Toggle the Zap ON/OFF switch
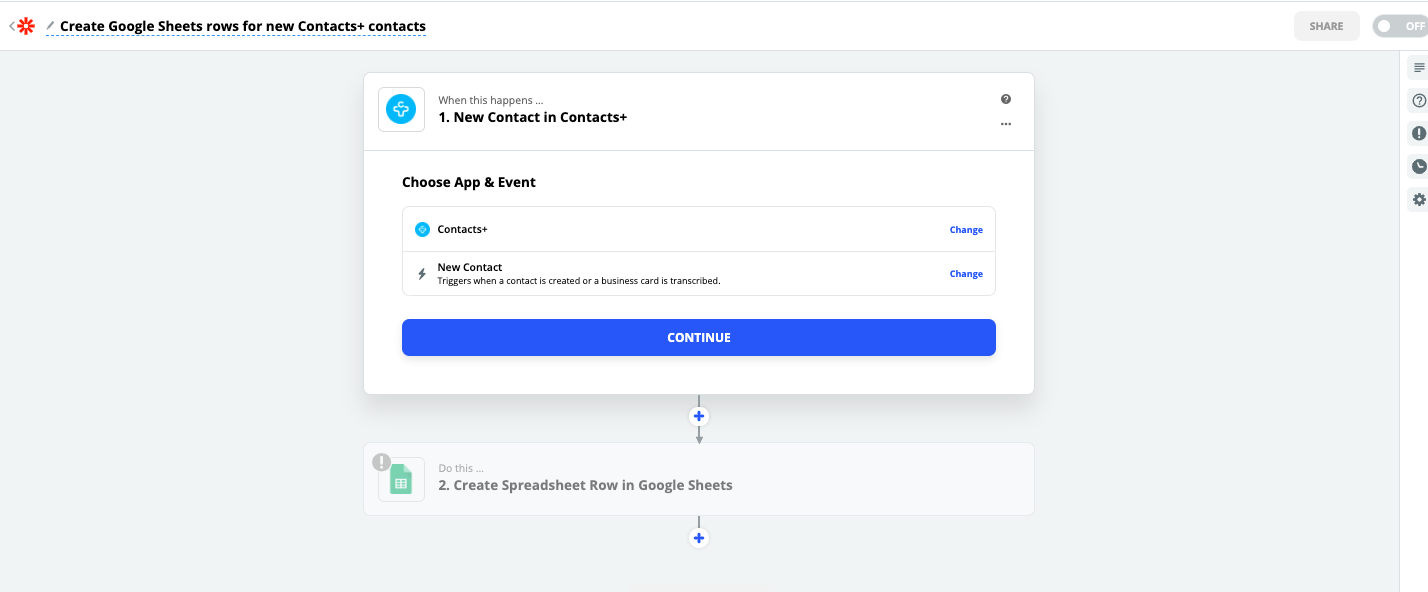 pyautogui.click(x=1399, y=26)
